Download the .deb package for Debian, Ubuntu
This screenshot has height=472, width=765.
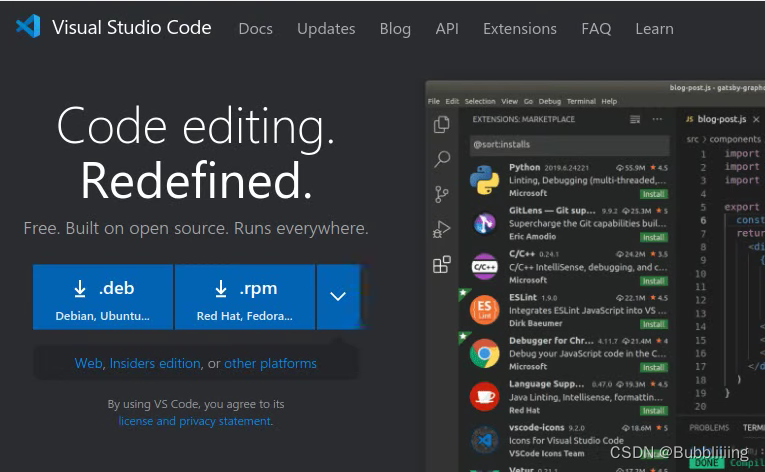click(x=103, y=297)
